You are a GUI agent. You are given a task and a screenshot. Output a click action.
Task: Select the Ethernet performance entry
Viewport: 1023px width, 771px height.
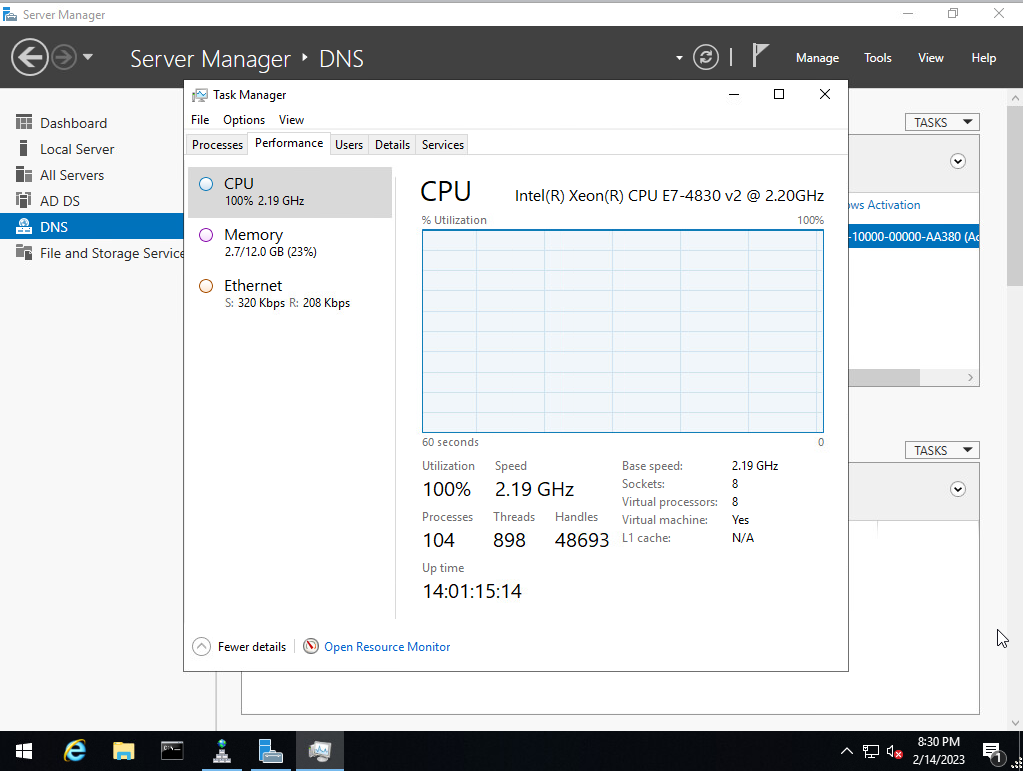290,294
